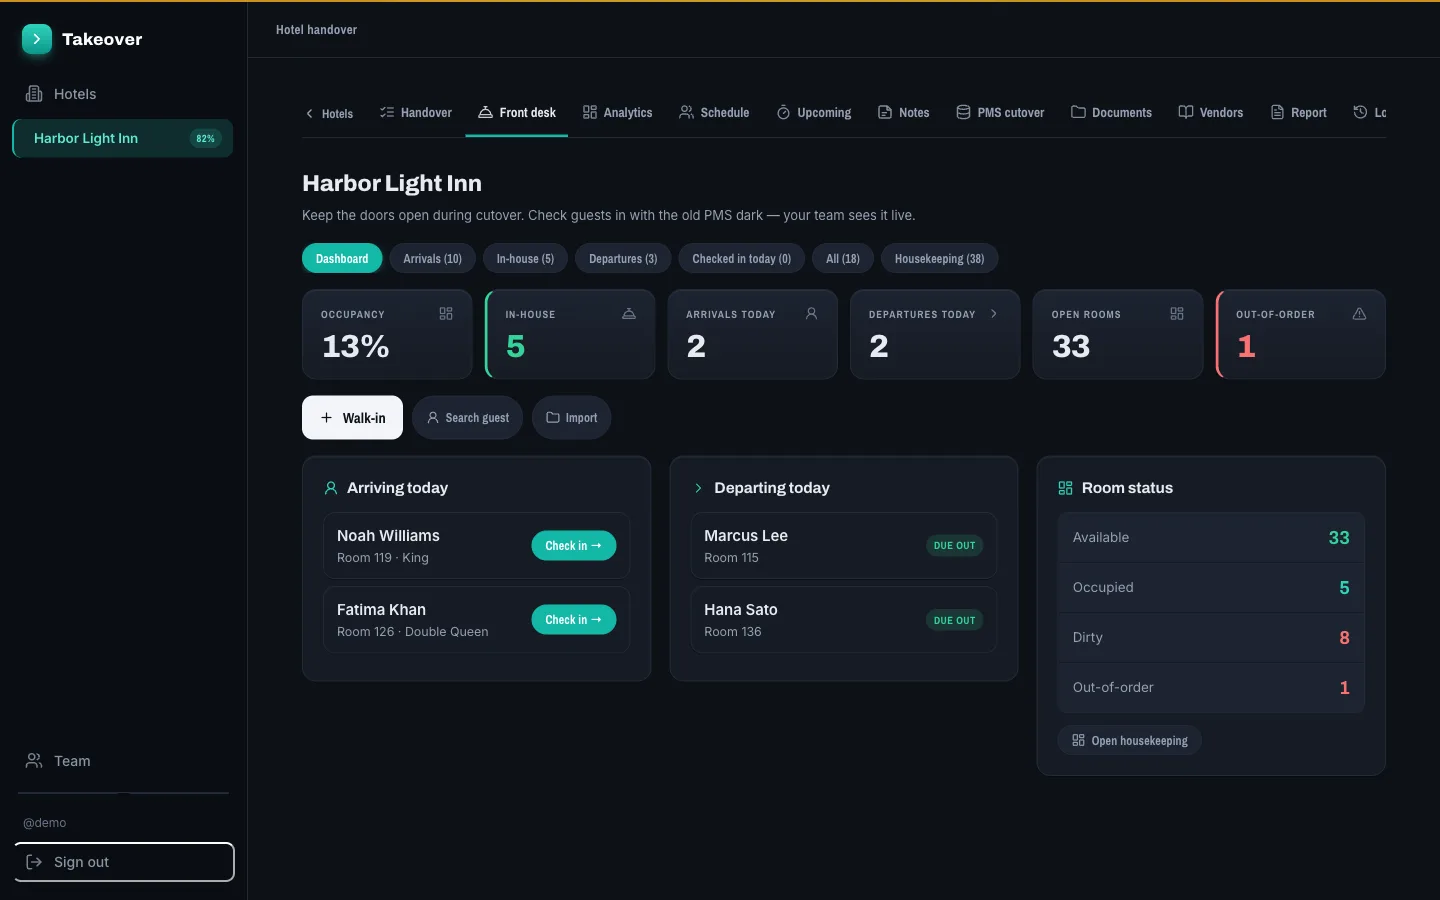Image resolution: width=1440 pixels, height=900 pixels.
Task: Toggle the Housekeeping (38) filter
Action: pyautogui.click(x=939, y=259)
